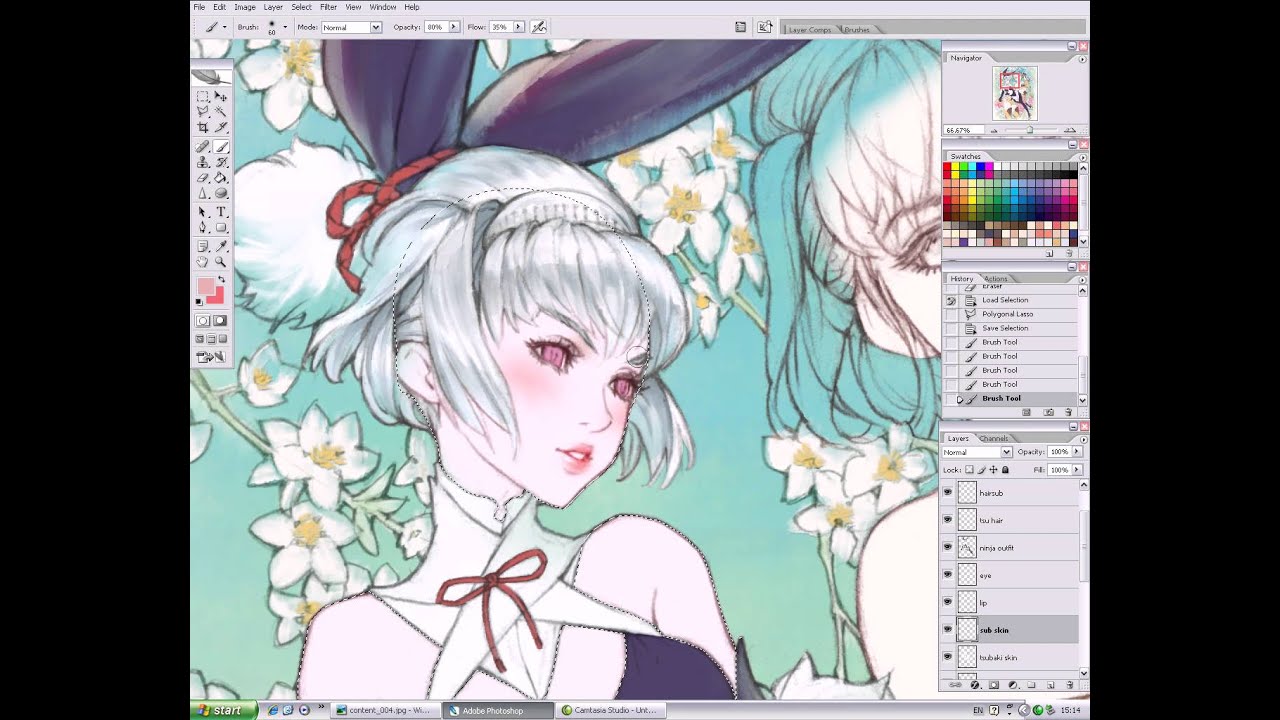Select the Clone Stamp tool
Viewport: 1280px width, 720px height.
pyautogui.click(x=203, y=162)
